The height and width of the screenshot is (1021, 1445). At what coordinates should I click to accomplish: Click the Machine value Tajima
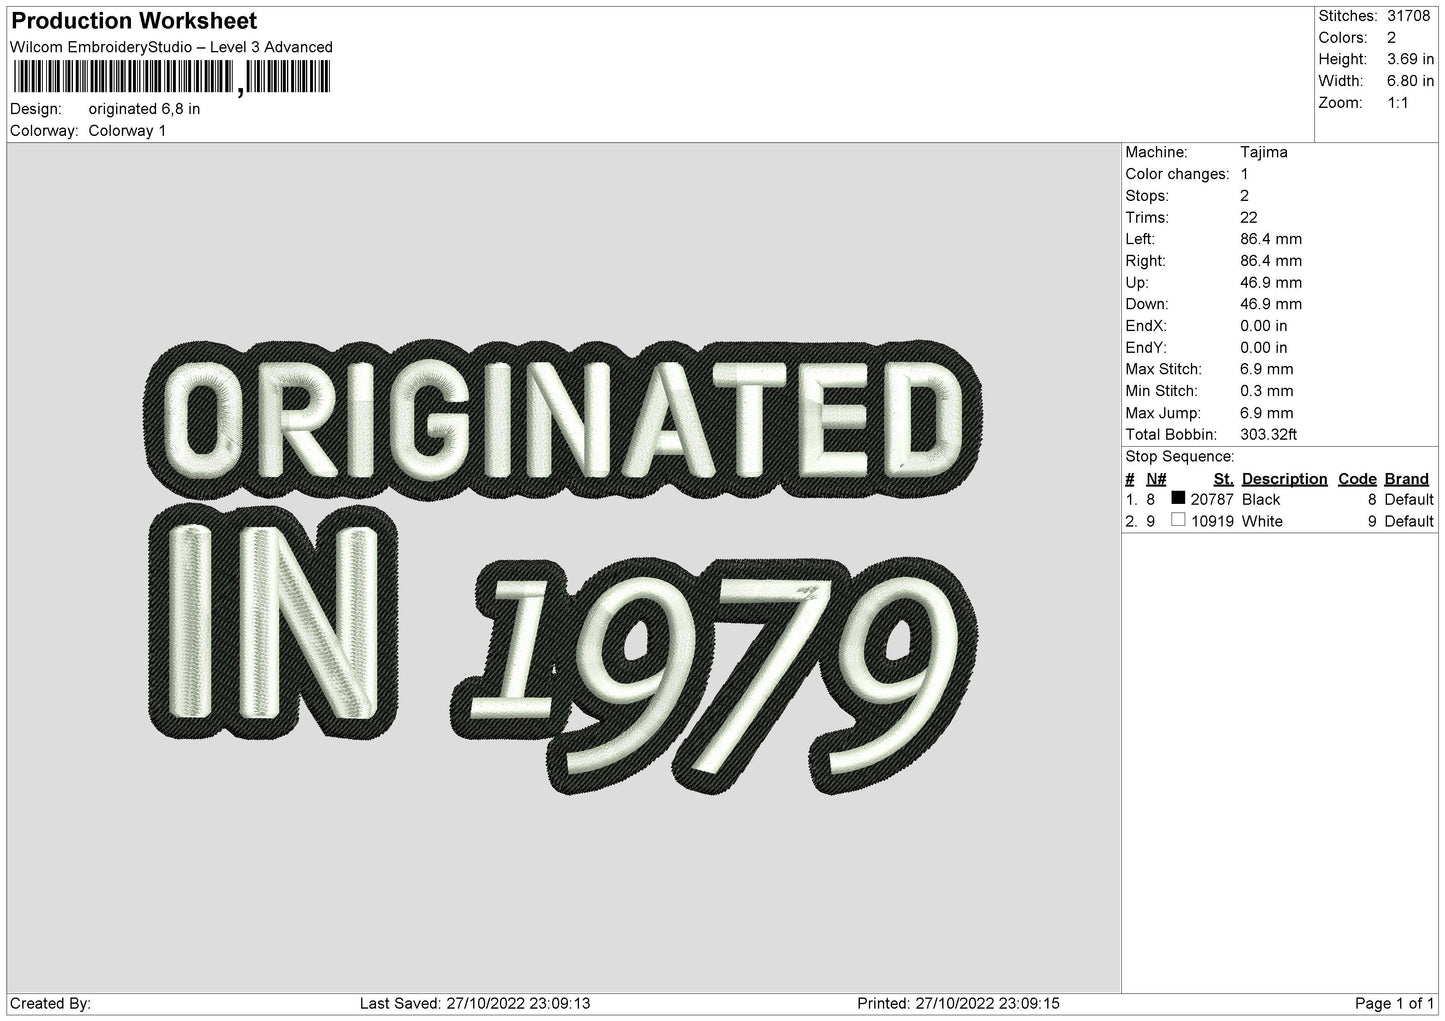tap(1263, 152)
